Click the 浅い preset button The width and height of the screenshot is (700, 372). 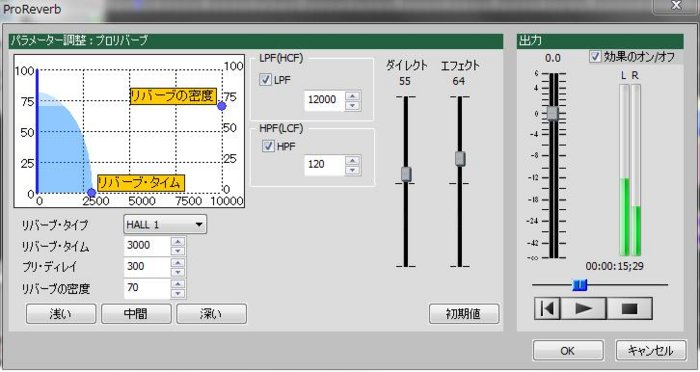(61, 313)
